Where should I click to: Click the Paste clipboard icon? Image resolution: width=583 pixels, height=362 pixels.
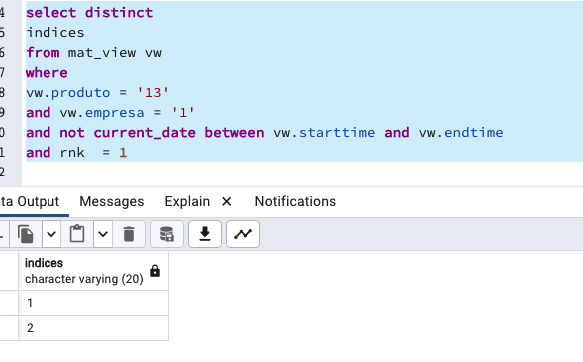(x=77, y=234)
